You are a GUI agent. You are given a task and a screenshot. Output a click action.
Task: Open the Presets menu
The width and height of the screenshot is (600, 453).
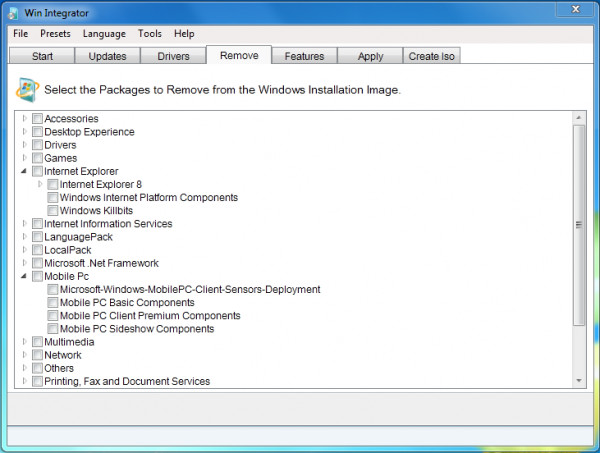click(x=55, y=34)
